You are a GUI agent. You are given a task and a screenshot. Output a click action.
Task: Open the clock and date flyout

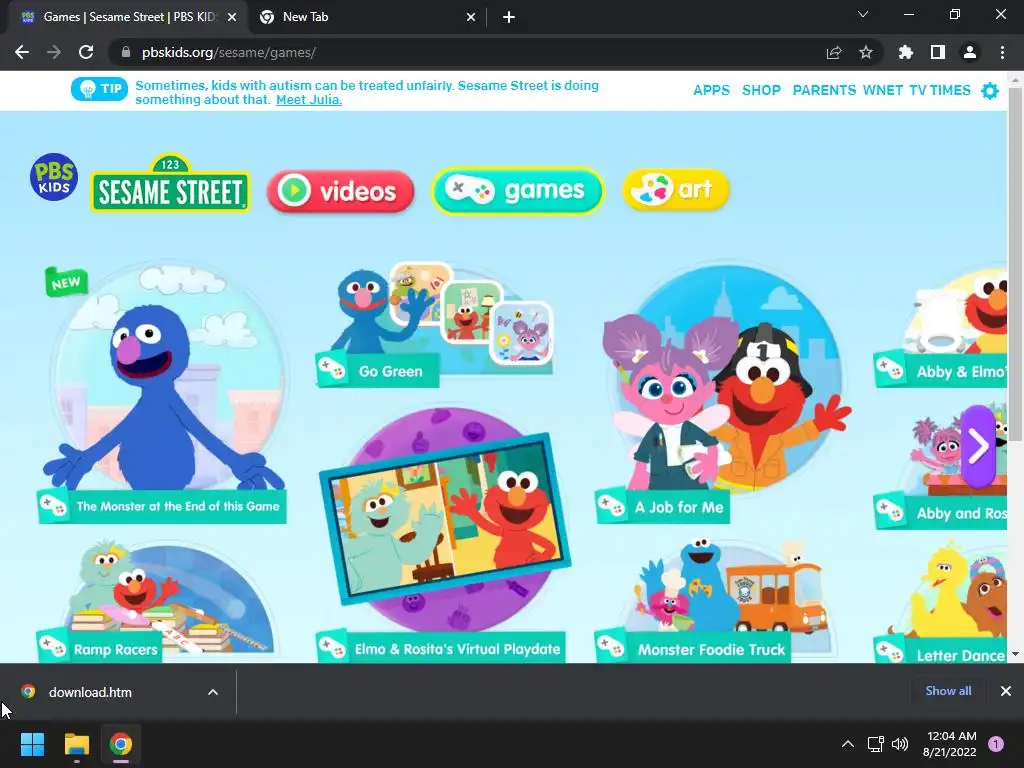[950, 744]
